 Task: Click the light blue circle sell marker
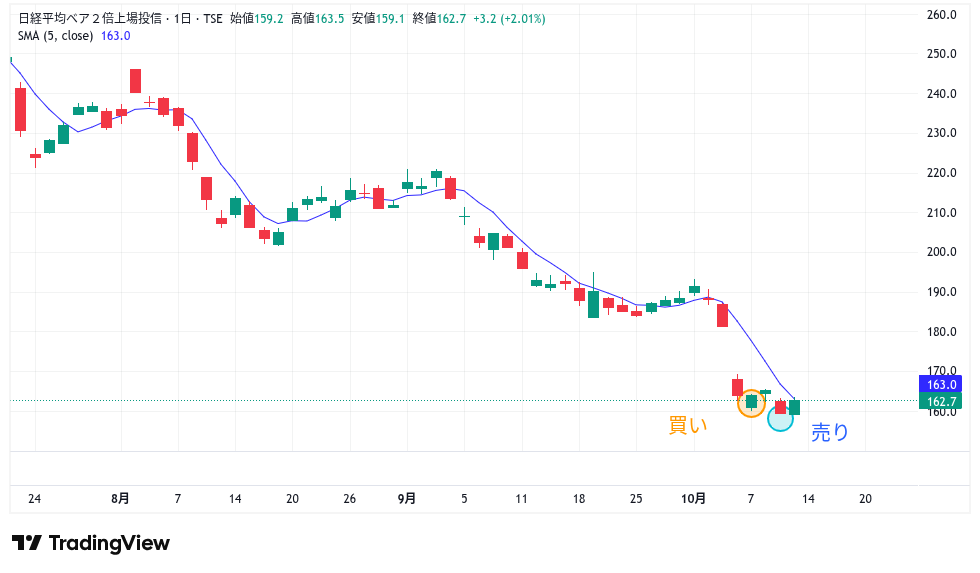[780, 419]
